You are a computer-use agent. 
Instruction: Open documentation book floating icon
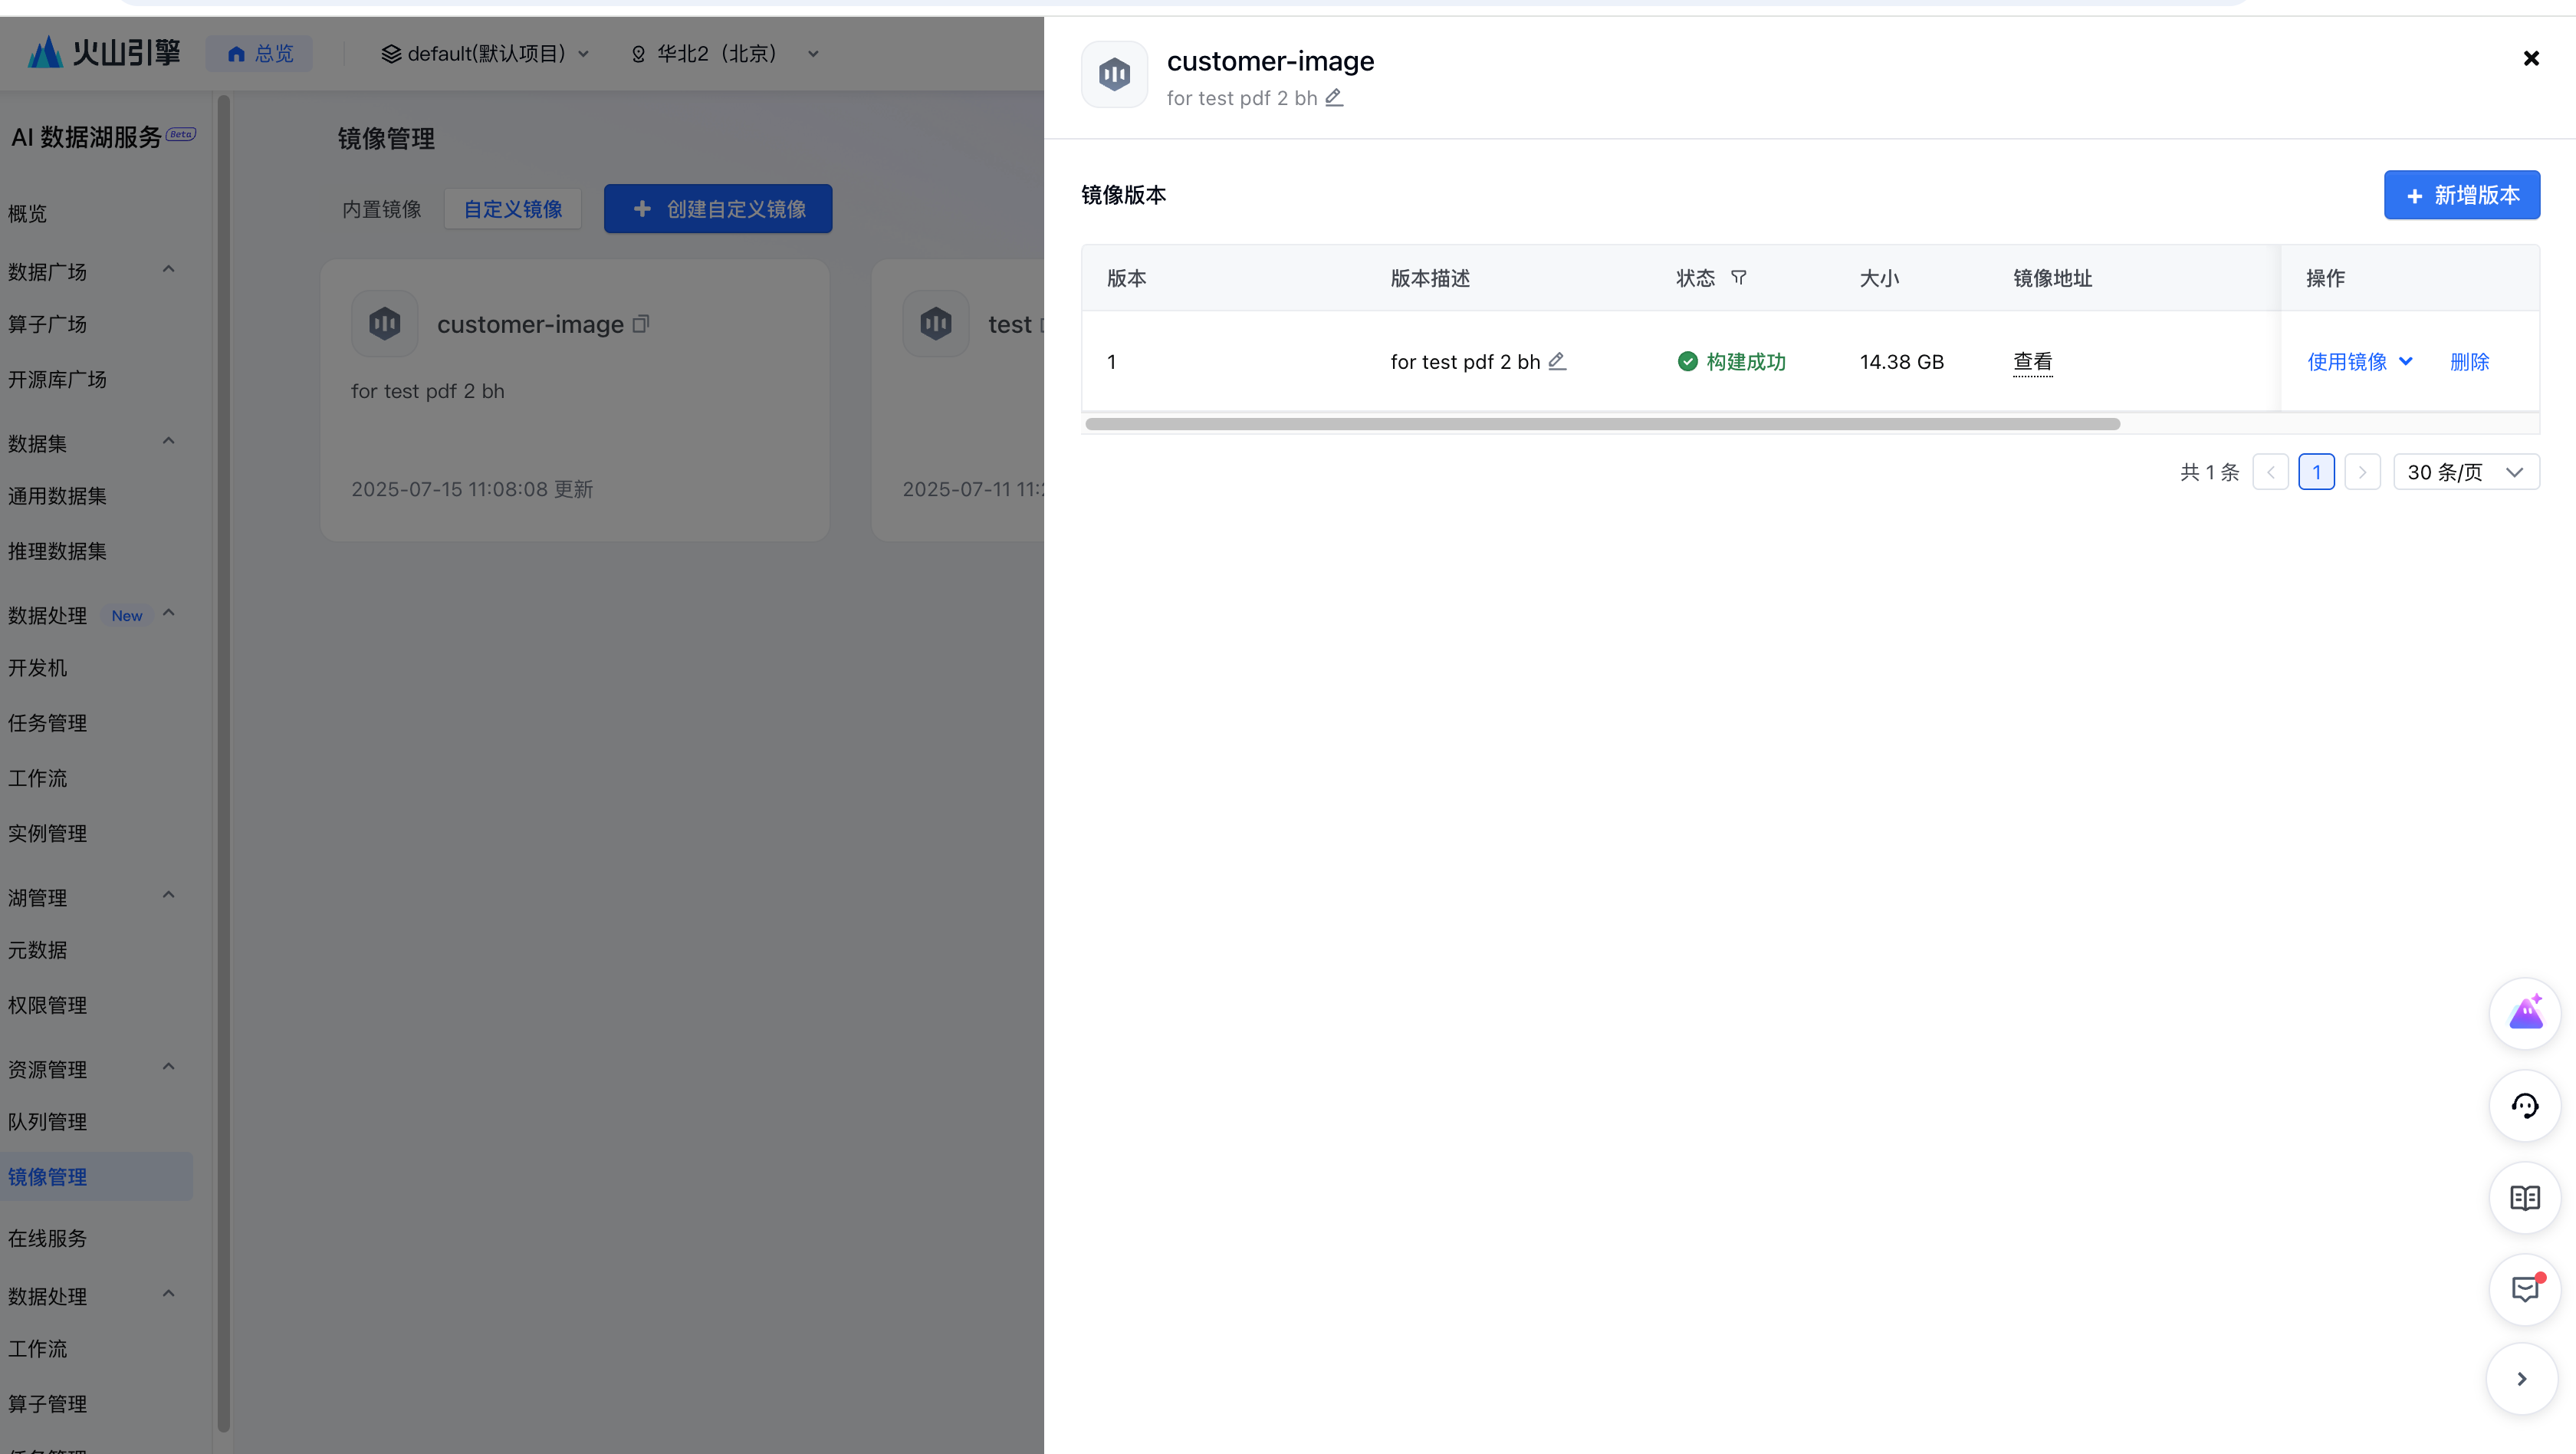pyautogui.click(x=2525, y=1198)
